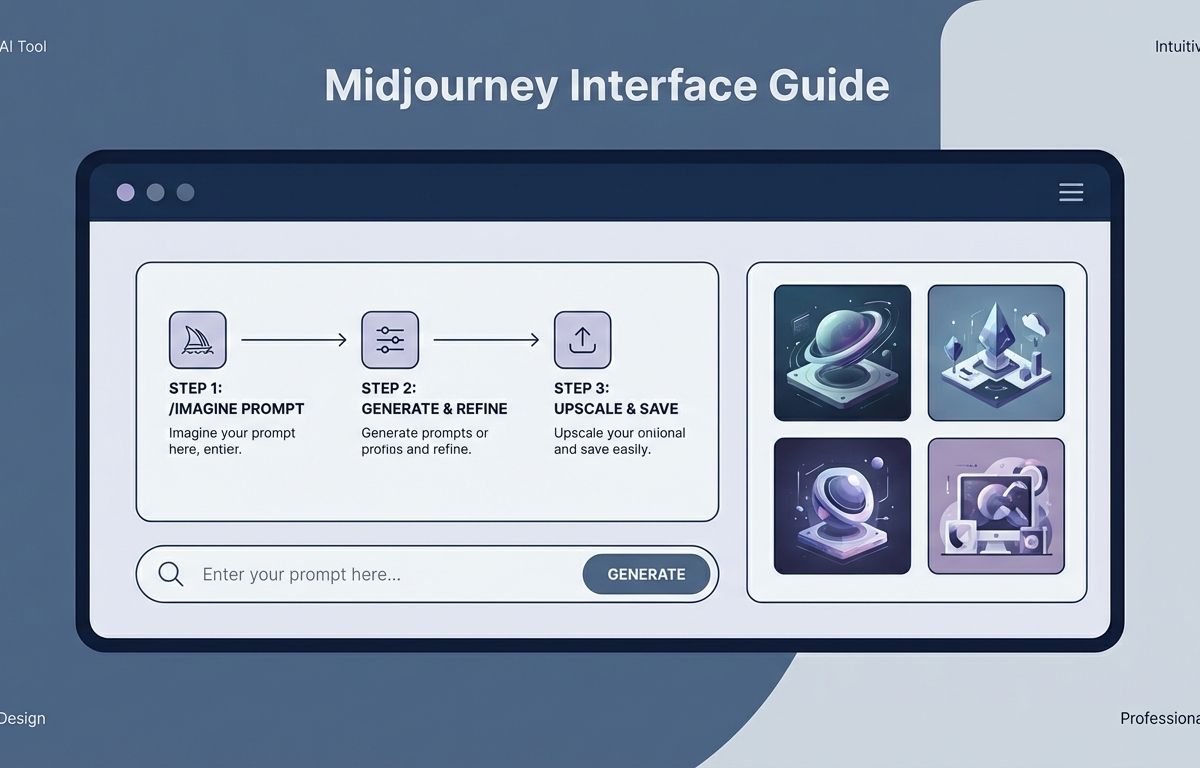The height and width of the screenshot is (768, 1200).
Task: Click the purple window dot in title bar
Action: click(x=125, y=192)
